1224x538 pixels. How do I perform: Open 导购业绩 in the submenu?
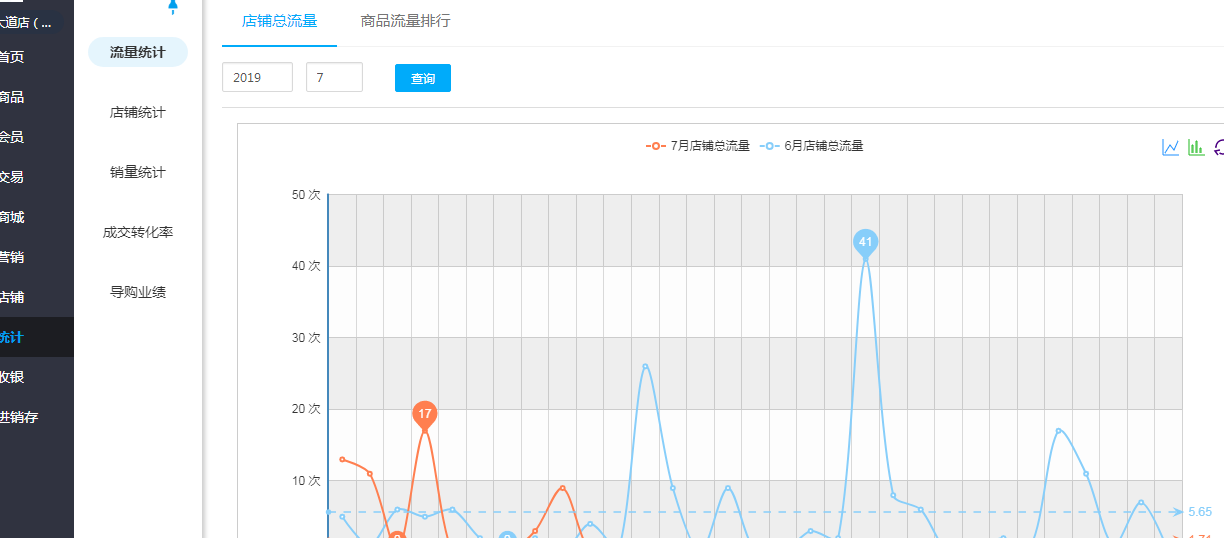tap(138, 292)
